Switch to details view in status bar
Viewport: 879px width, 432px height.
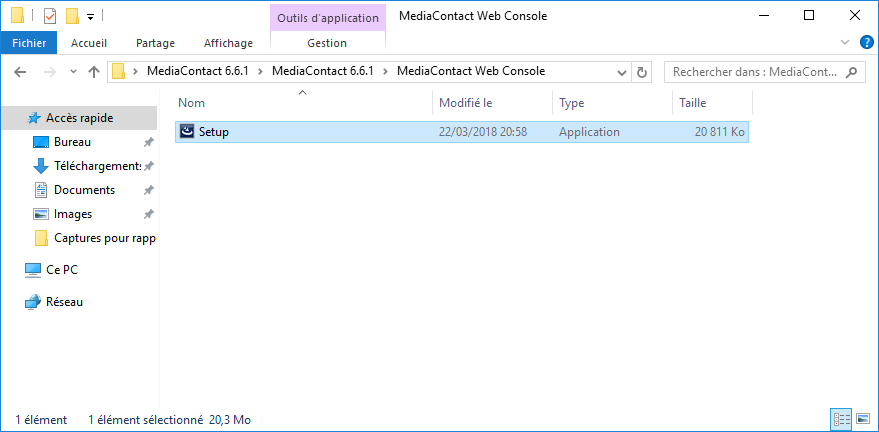click(840, 419)
